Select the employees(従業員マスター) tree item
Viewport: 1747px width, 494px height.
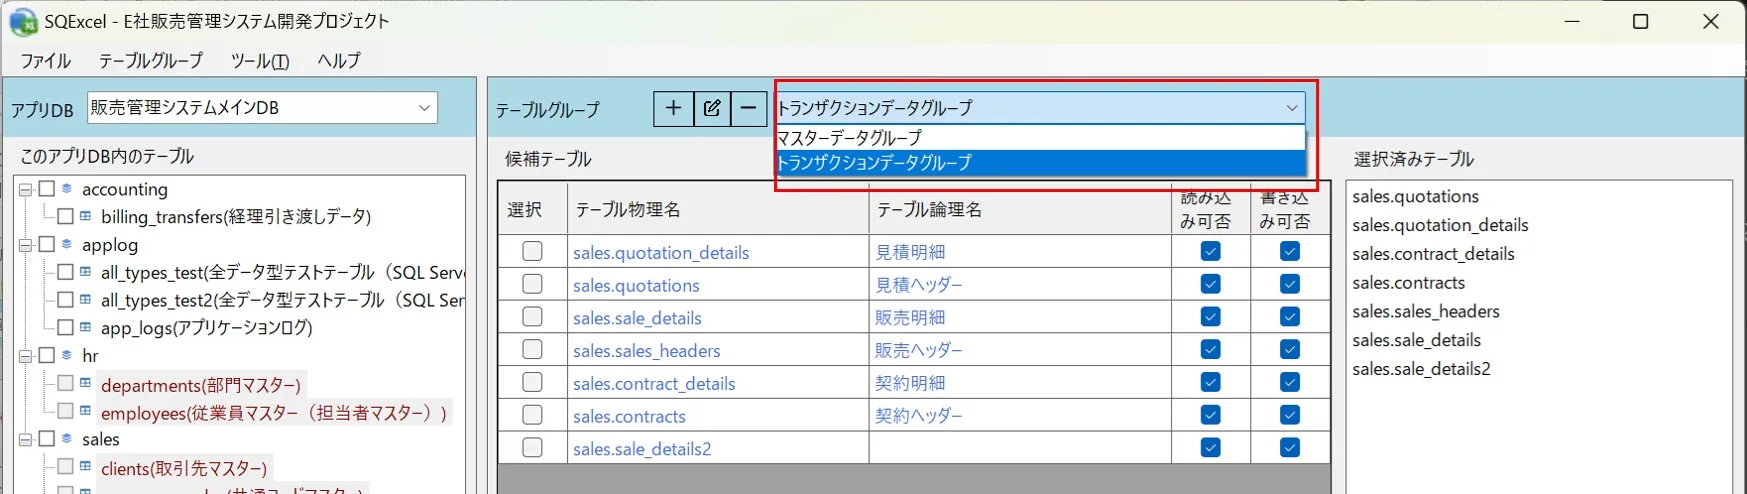274,413
